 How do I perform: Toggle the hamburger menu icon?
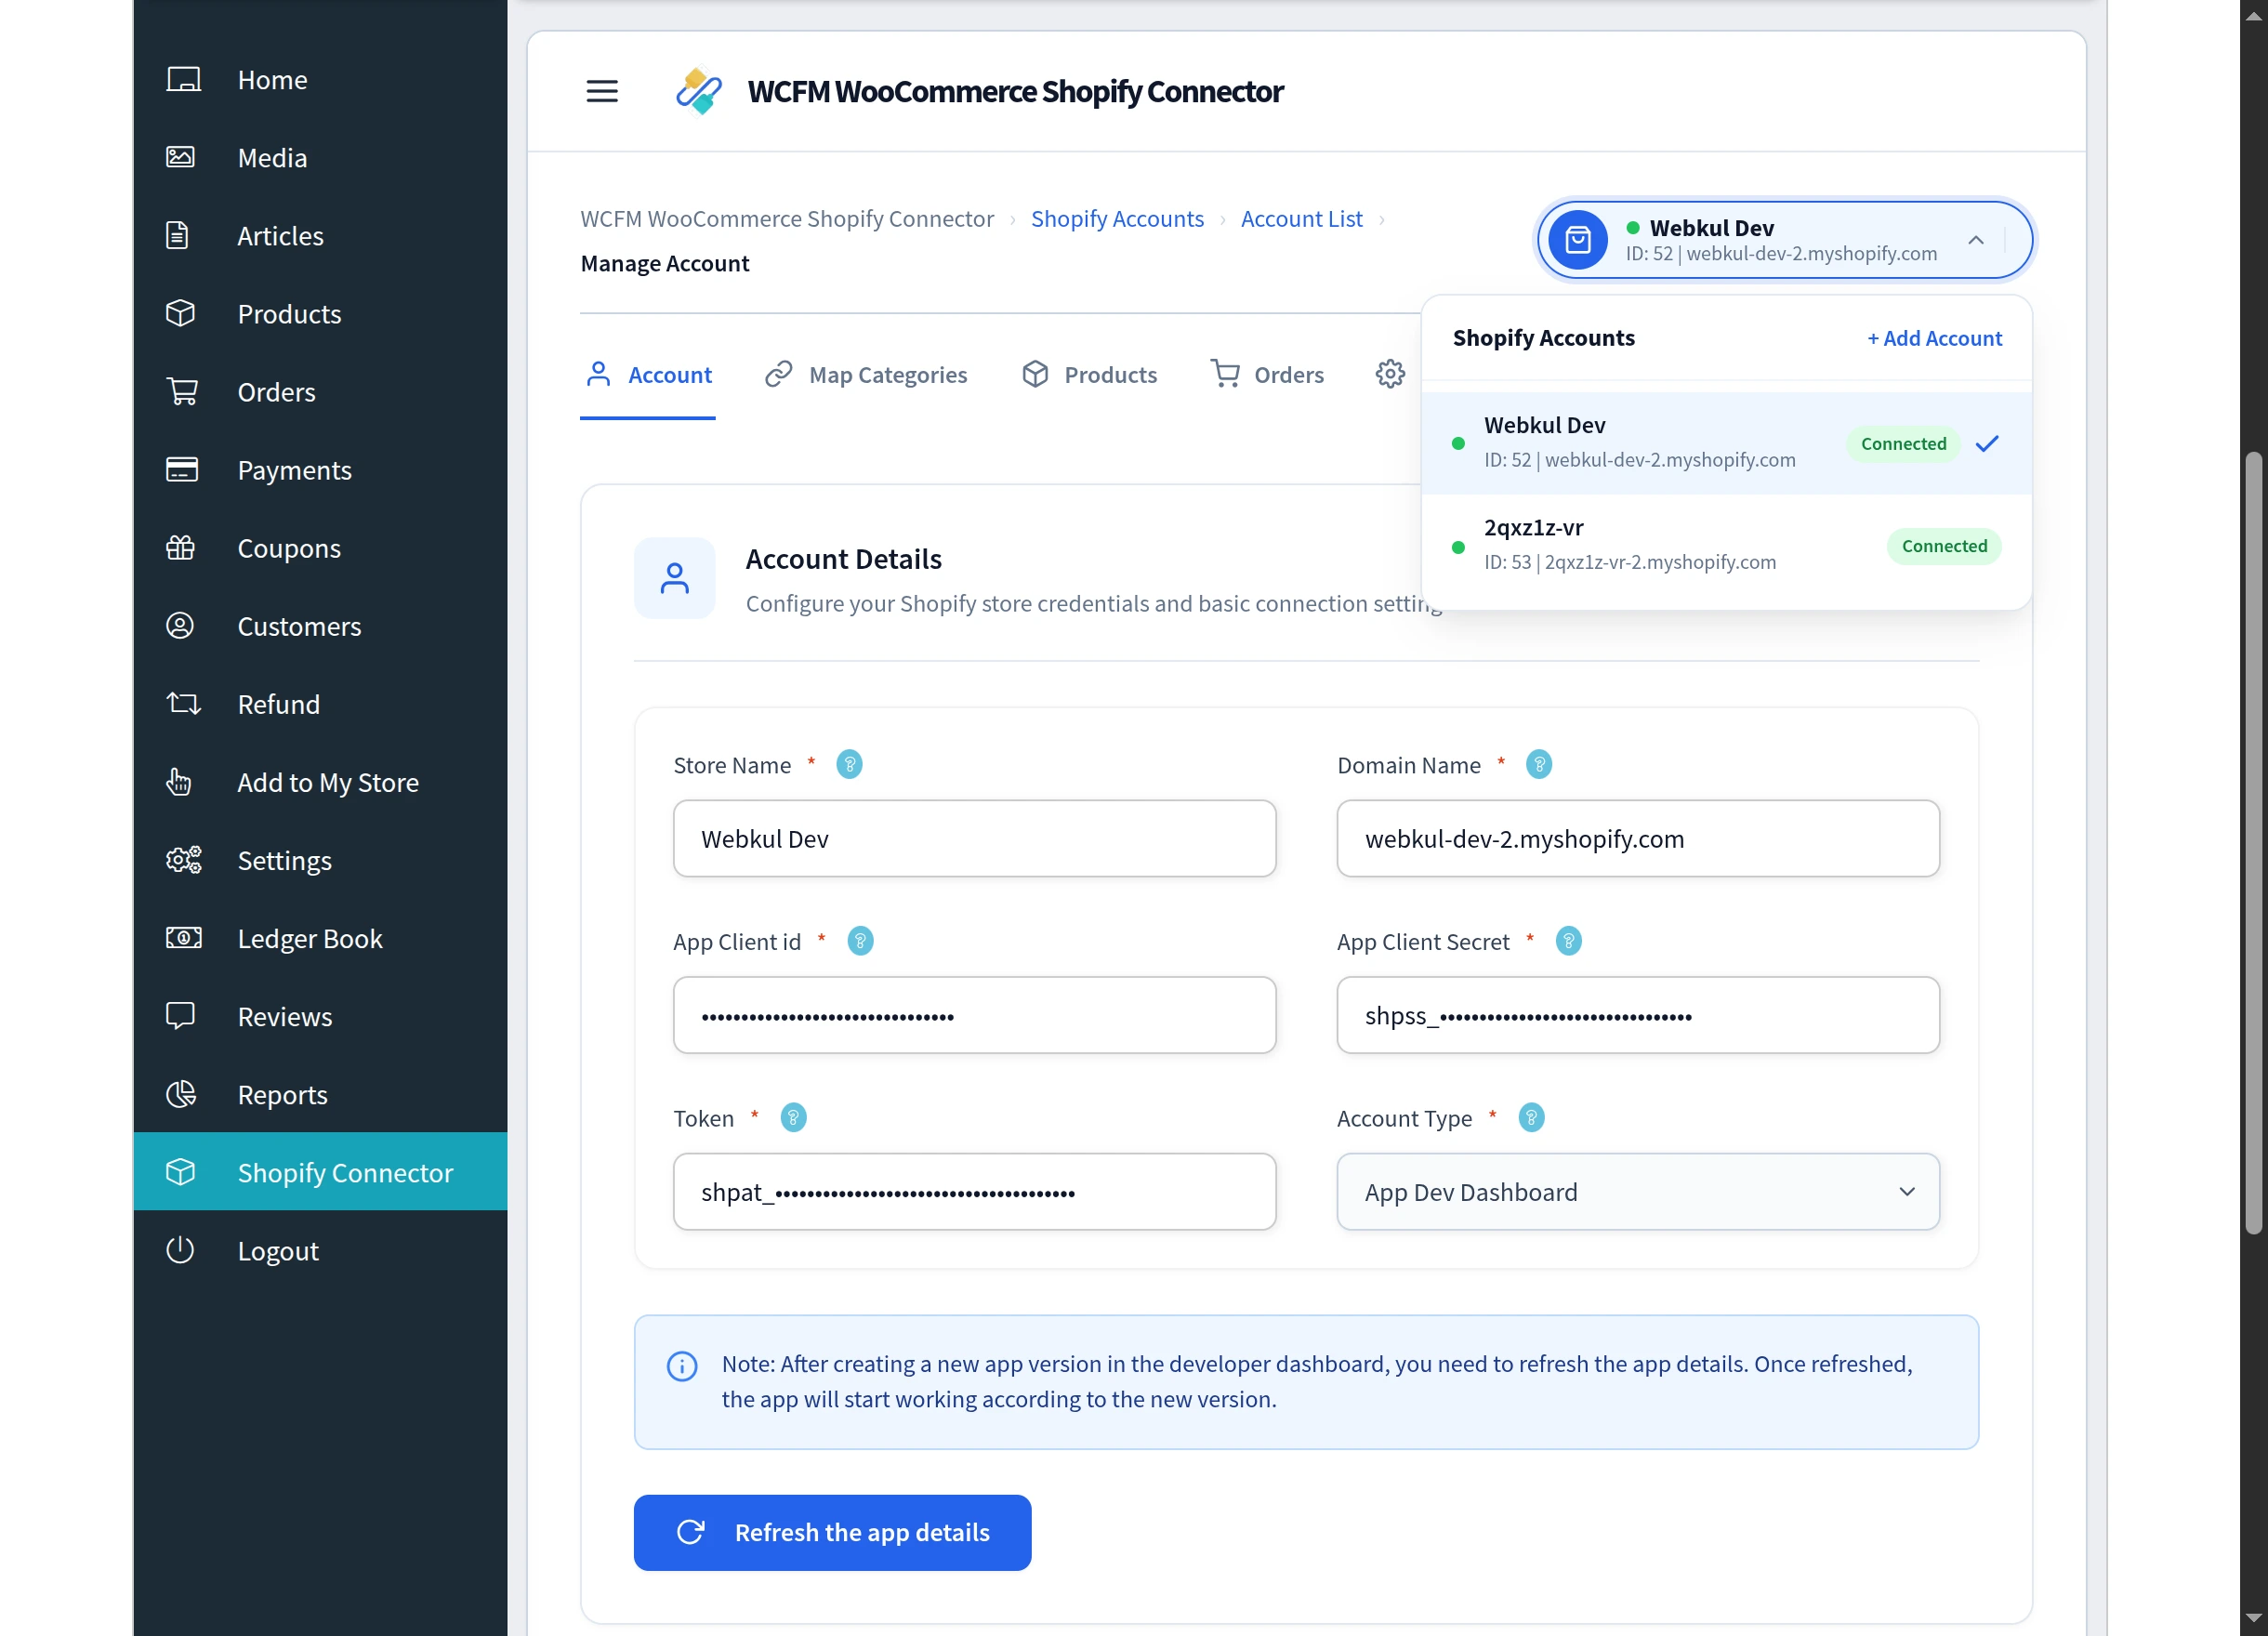pyautogui.click(x=602, y=91)
